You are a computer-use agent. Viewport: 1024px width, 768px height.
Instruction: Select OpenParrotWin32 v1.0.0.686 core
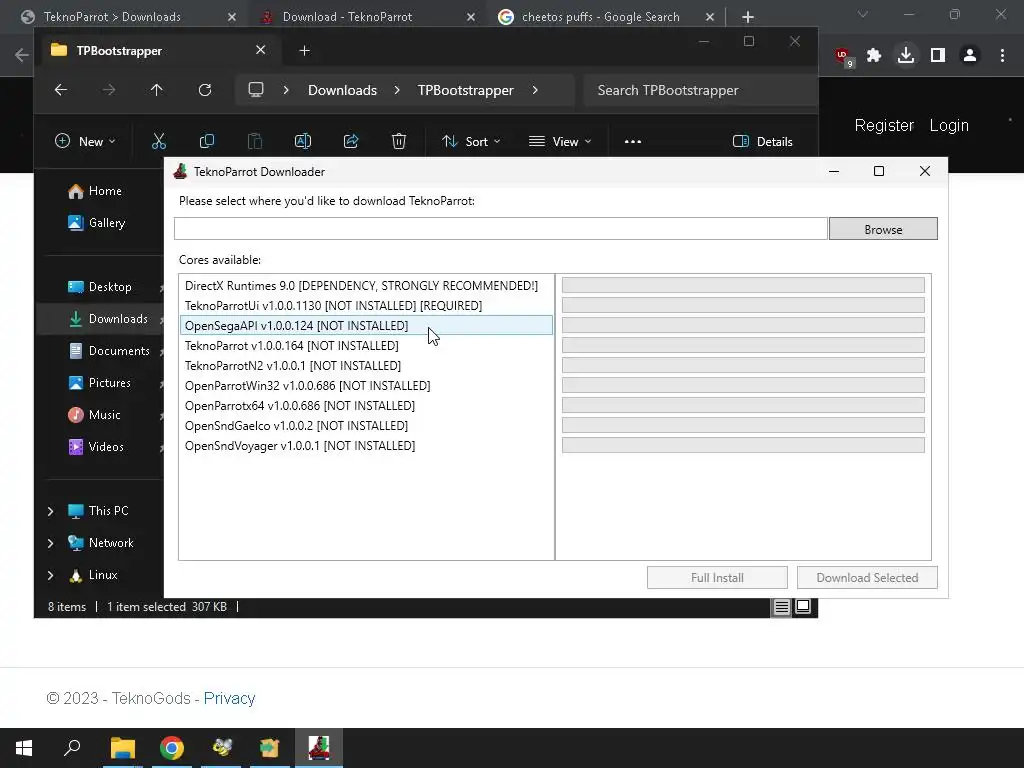[366, 385]
